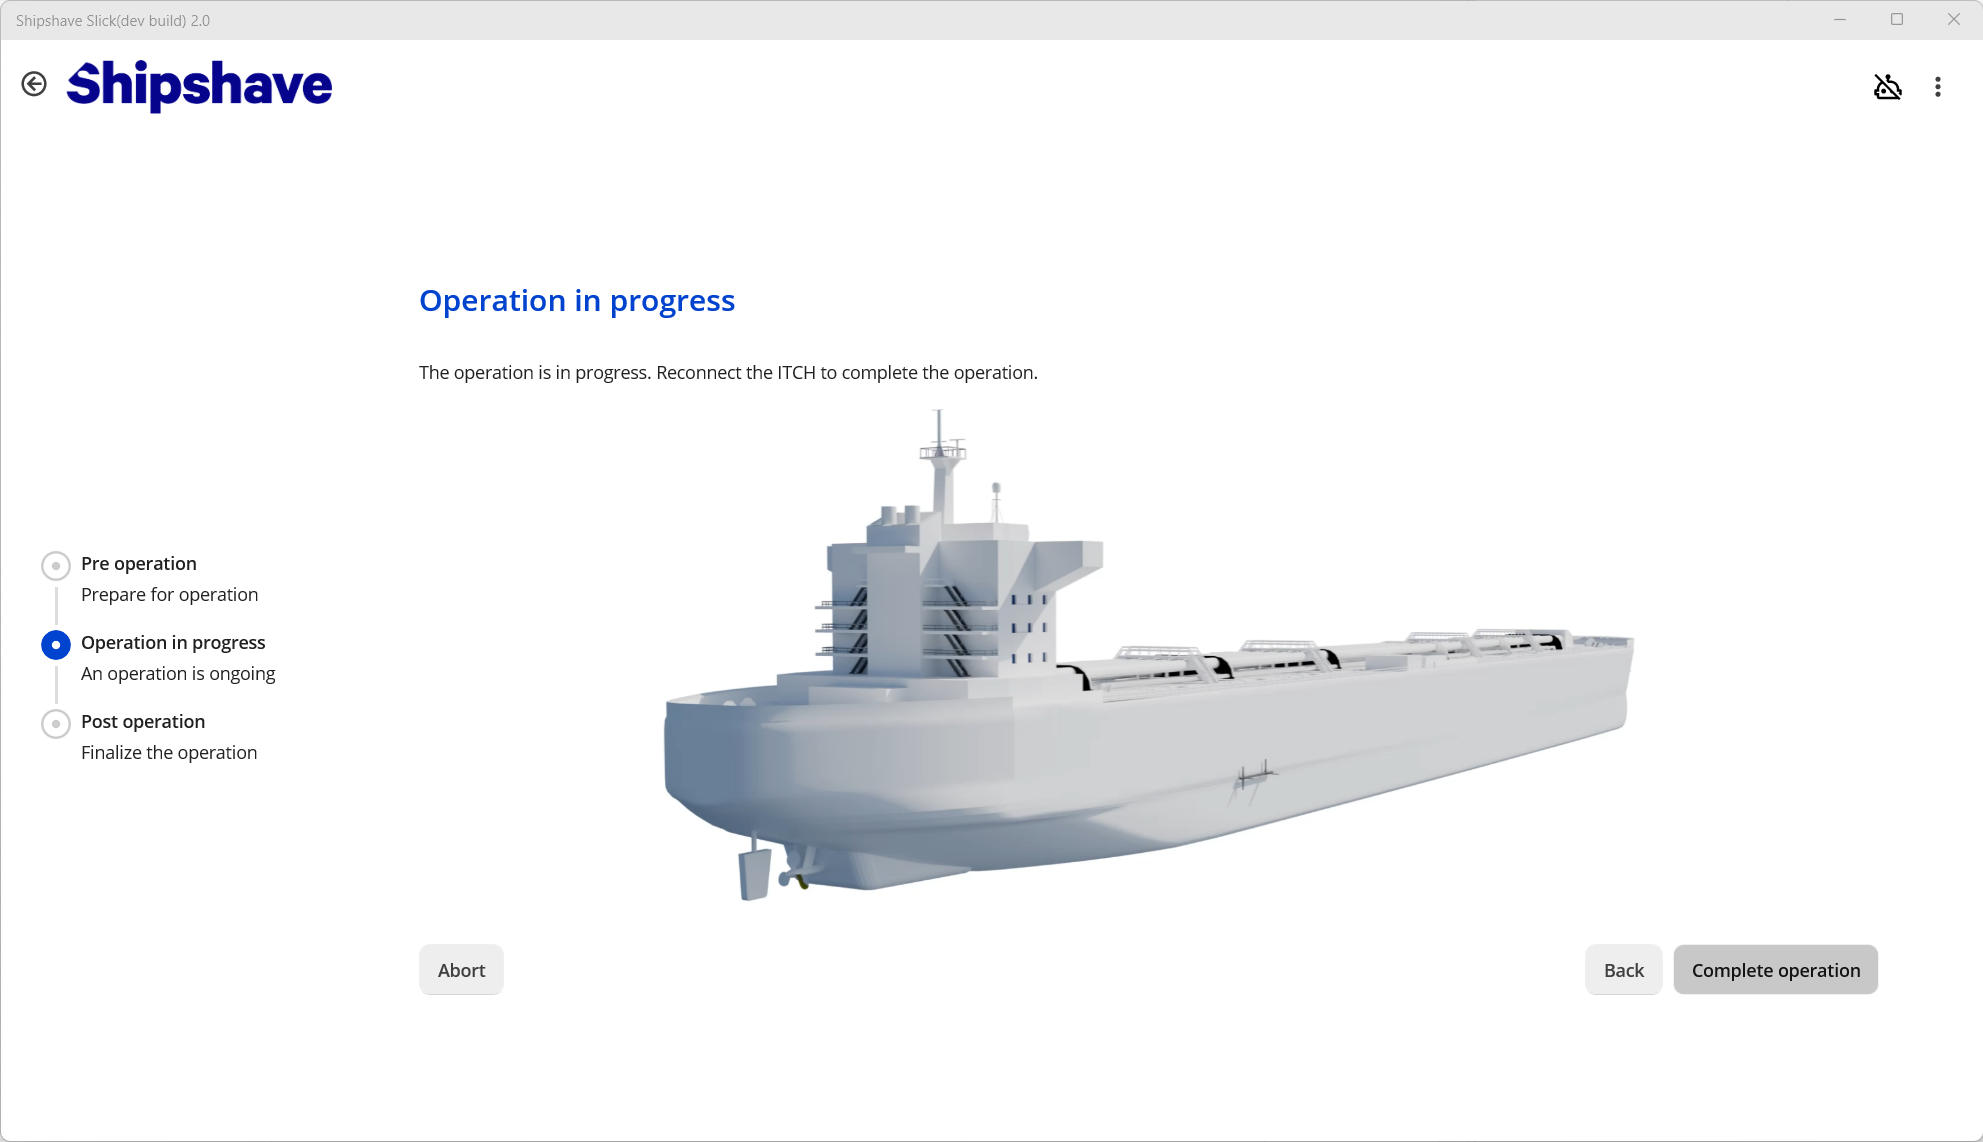Click the Pre operation step label

click(139, 564)
